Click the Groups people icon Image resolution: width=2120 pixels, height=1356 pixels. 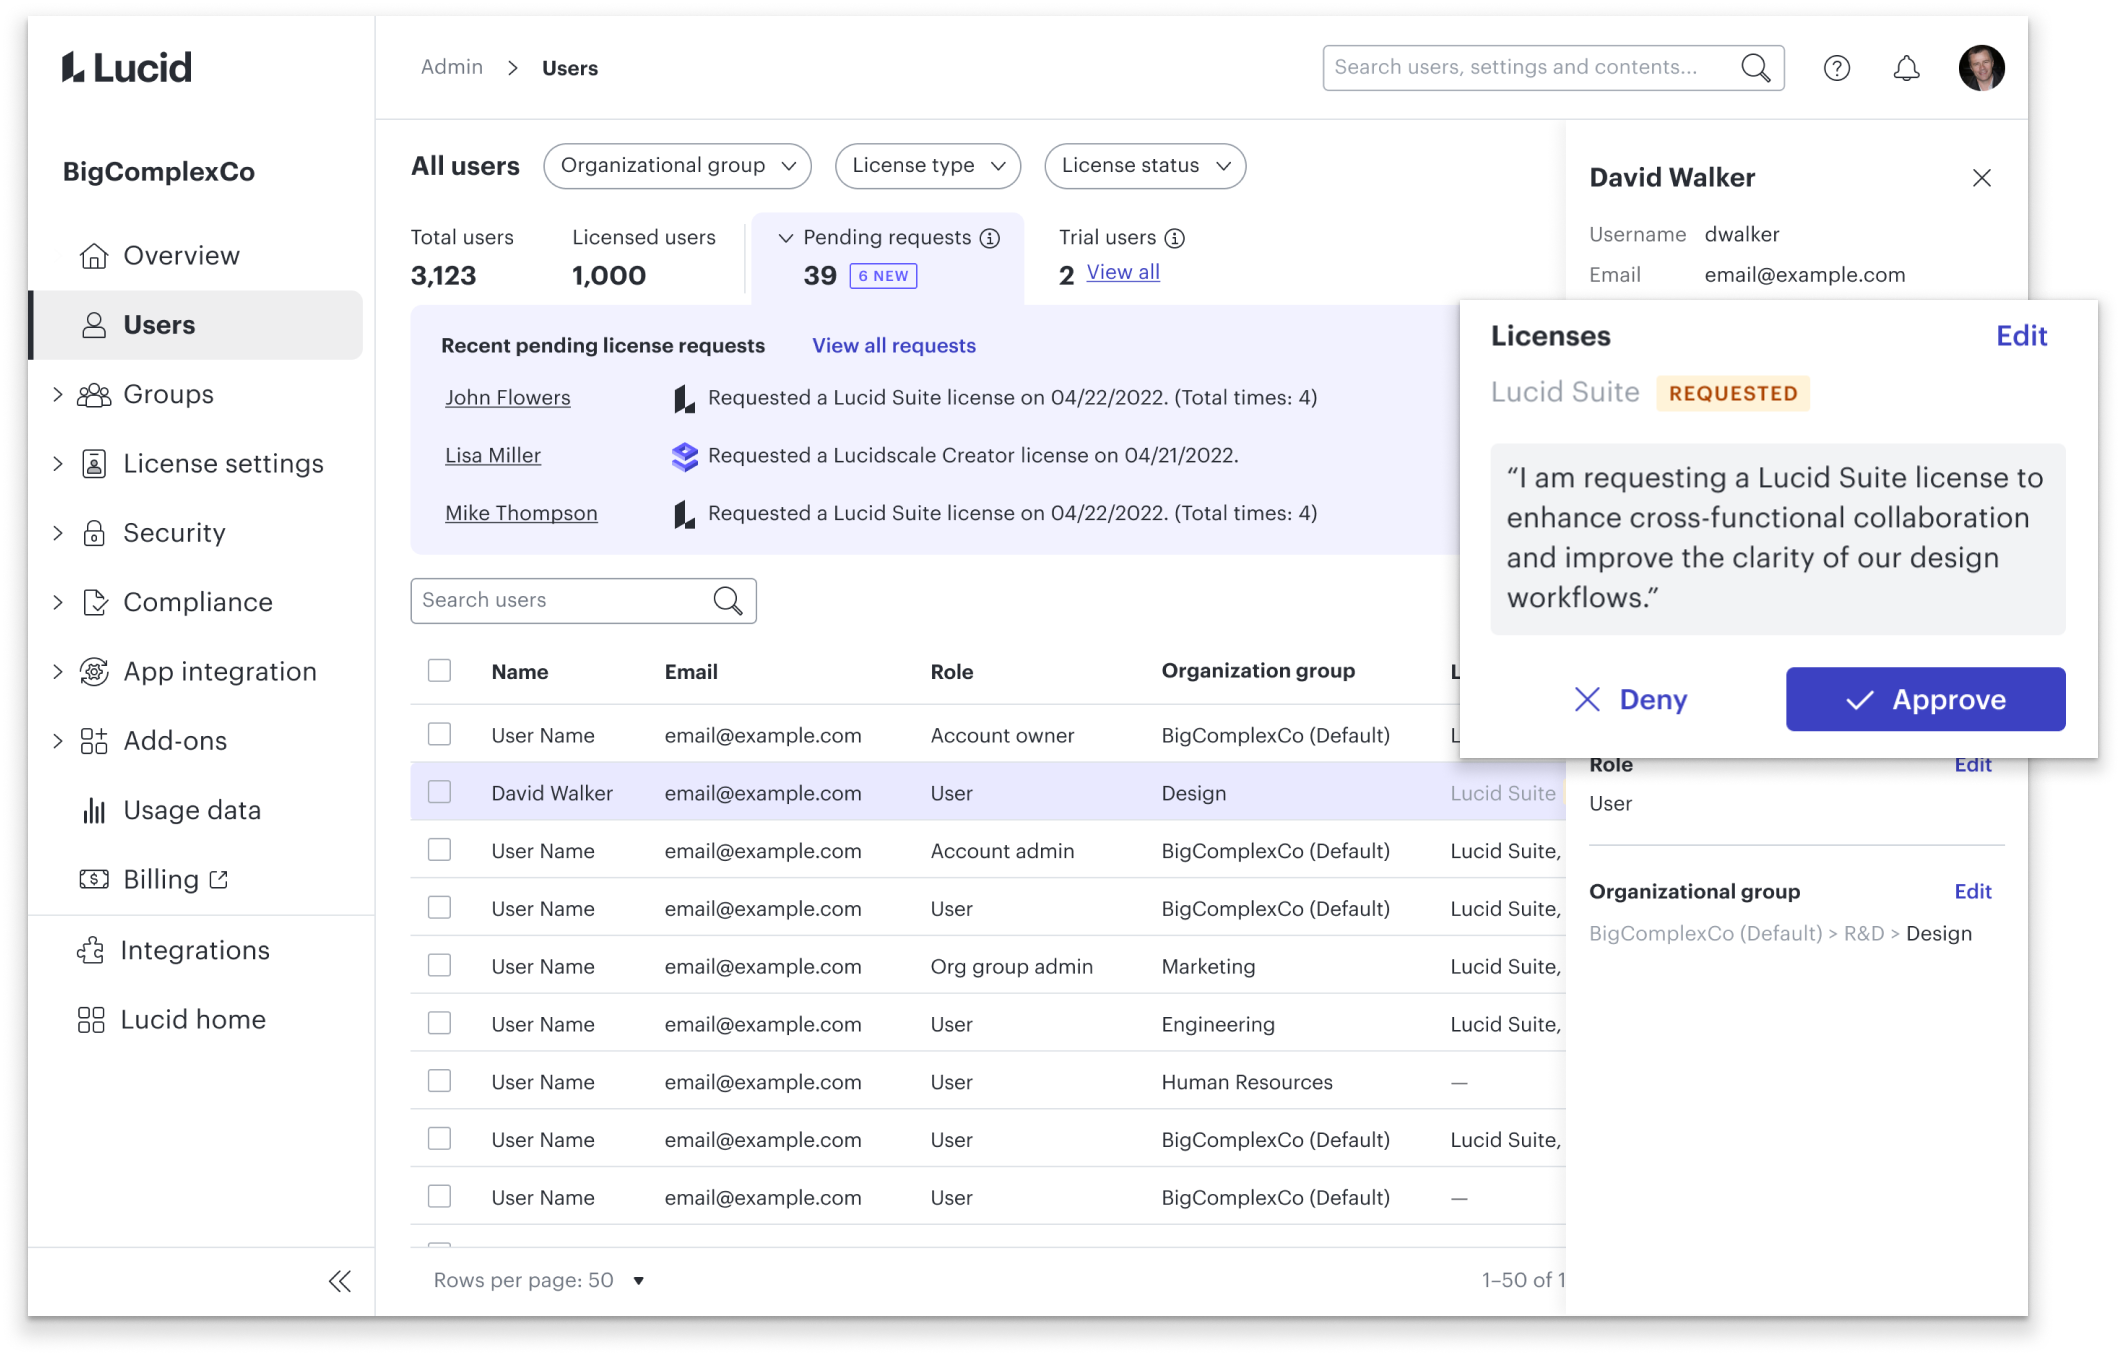click(94, 395)
